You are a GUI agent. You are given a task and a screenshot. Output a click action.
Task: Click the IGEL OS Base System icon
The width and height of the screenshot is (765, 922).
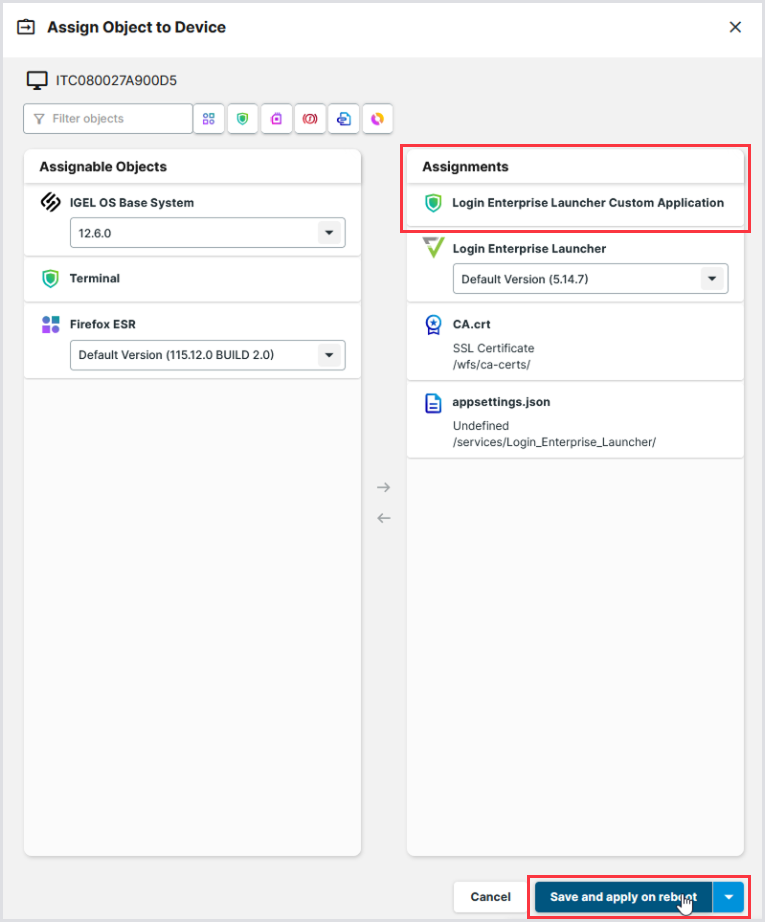click(50, 202)
